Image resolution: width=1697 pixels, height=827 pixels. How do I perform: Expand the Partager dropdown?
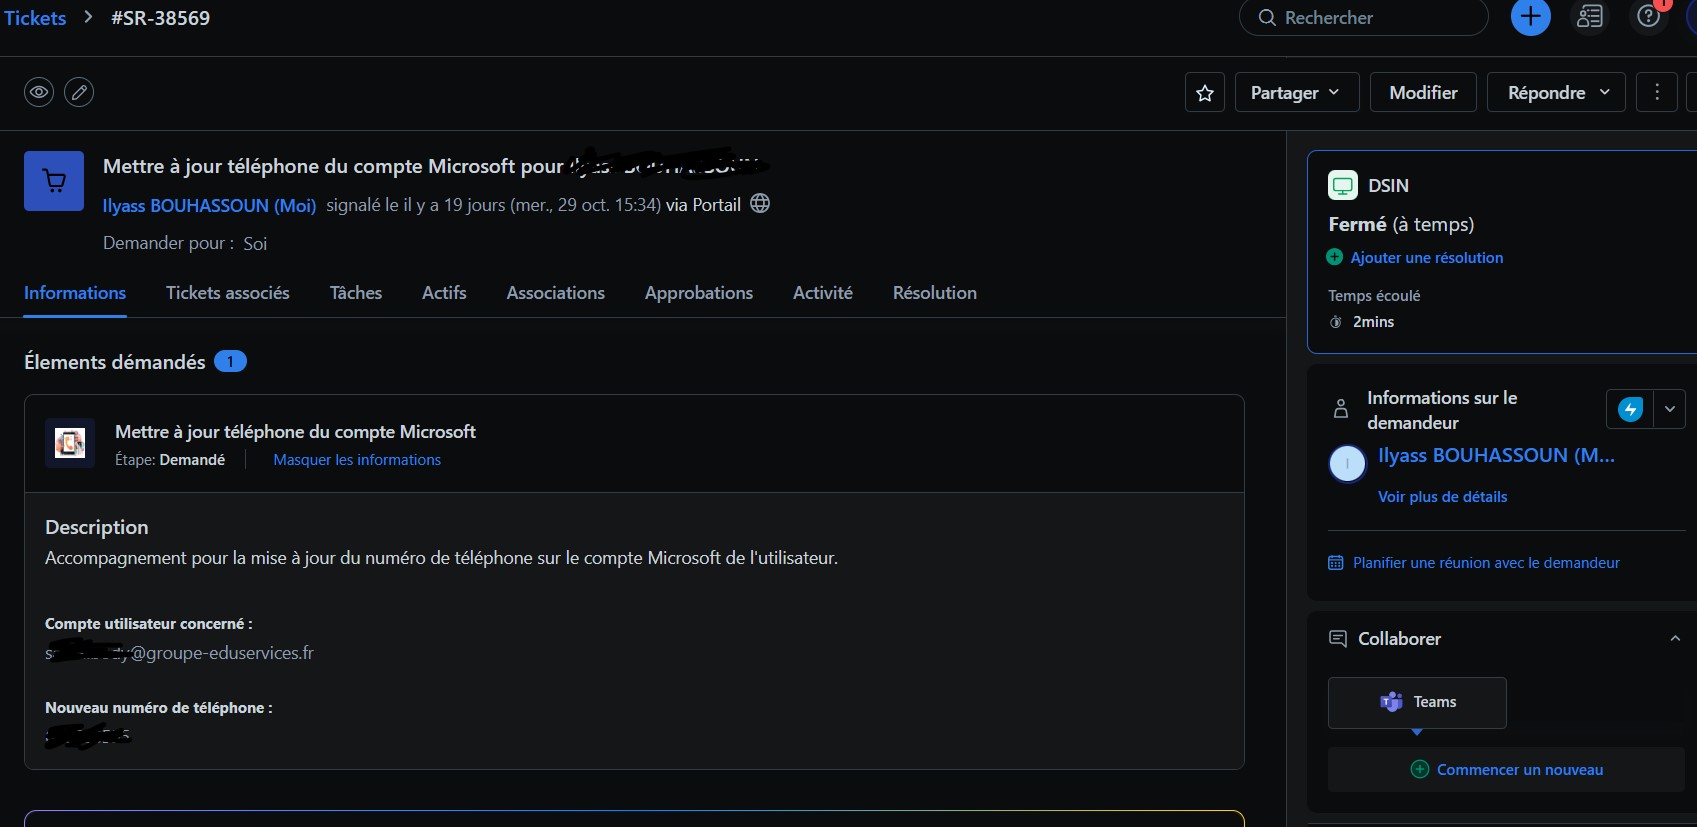click(x=1297, y=92)
